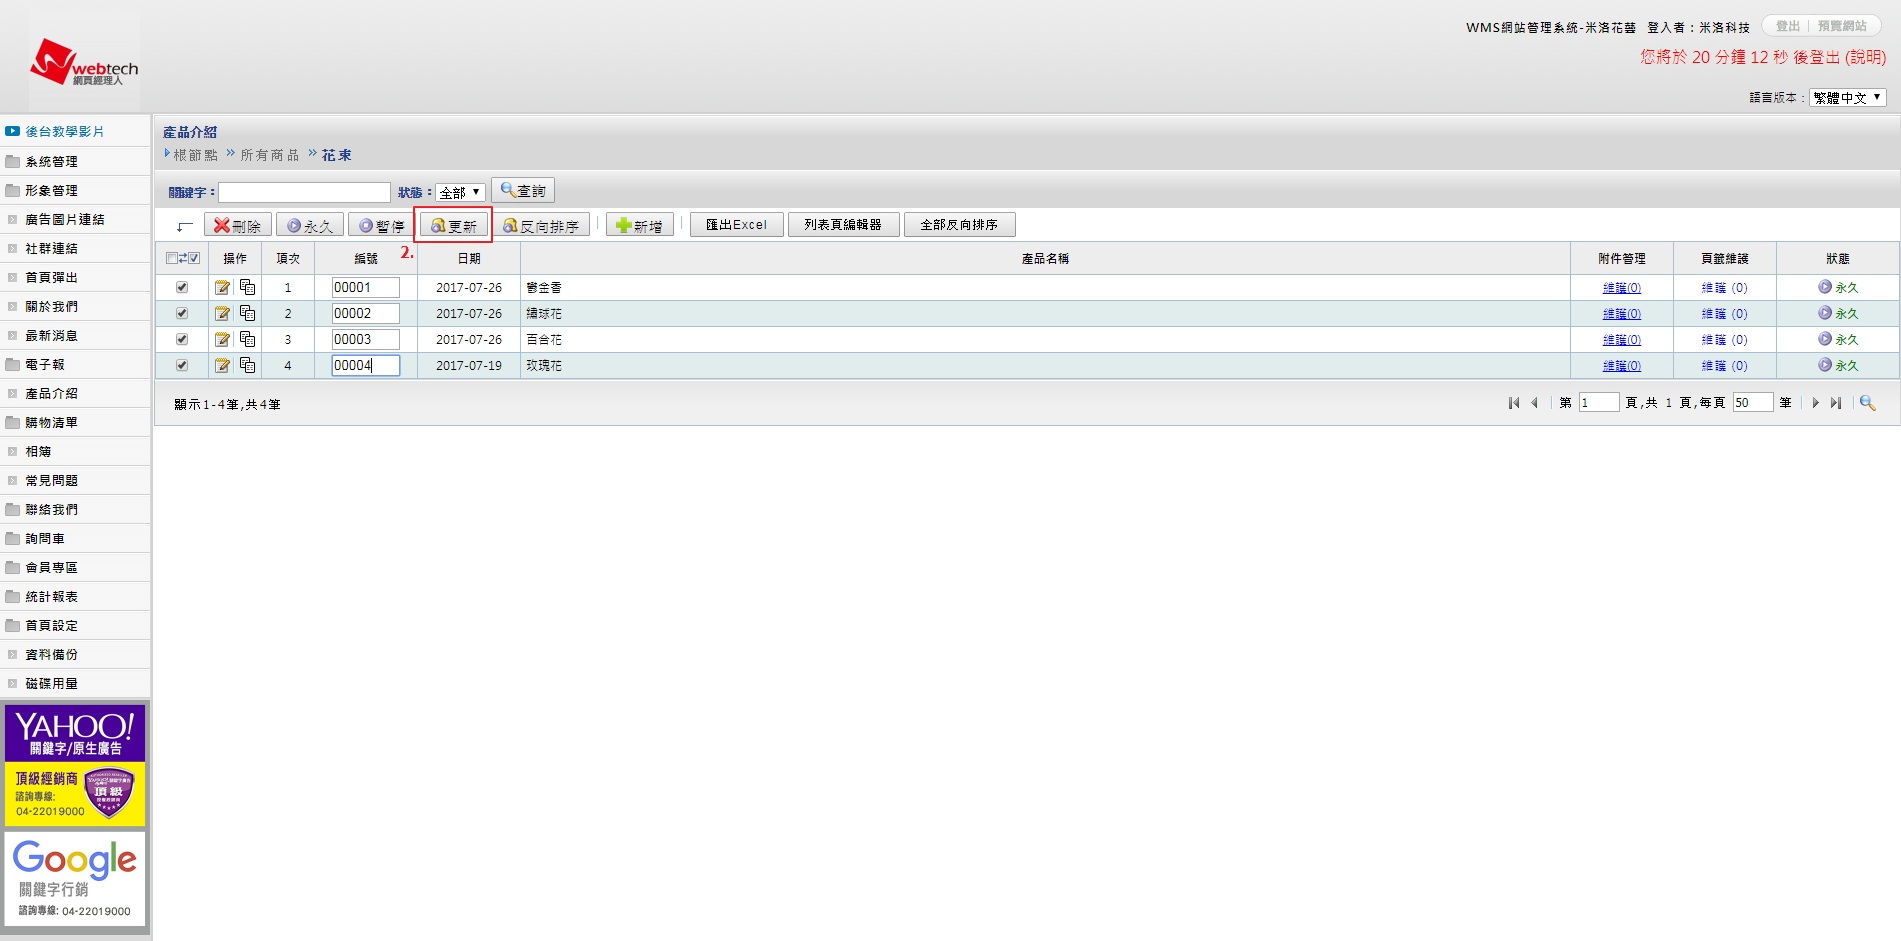Image resolution: width=1901 pixels, height=941 pixels.
Task: Uncheck the checkbox for row 00001
Action: pyautogui.click(x=182, y=288)
